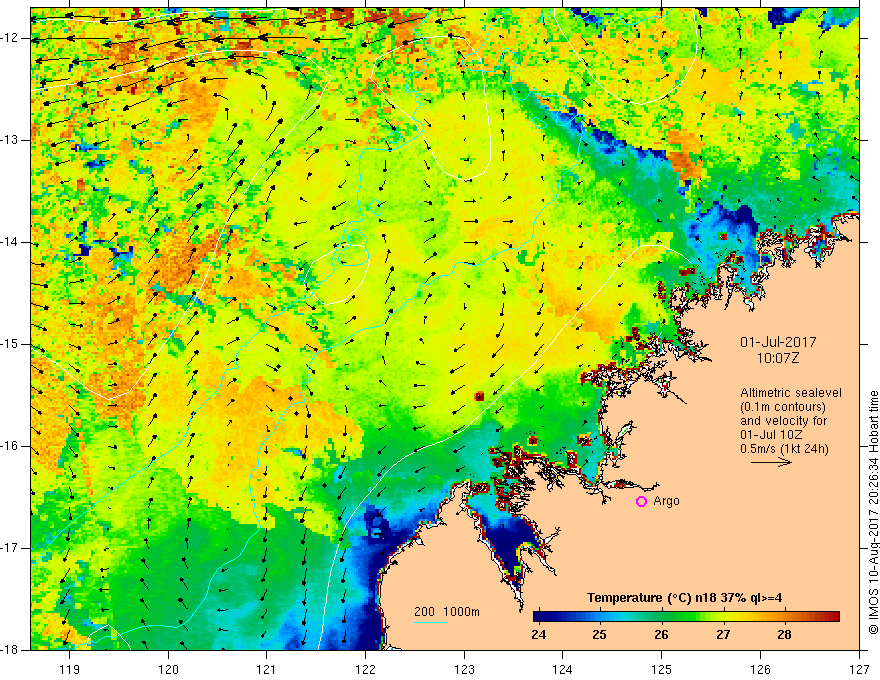Click latitude axis label '-13'
The image size is (880, 680).
(10, 140)
